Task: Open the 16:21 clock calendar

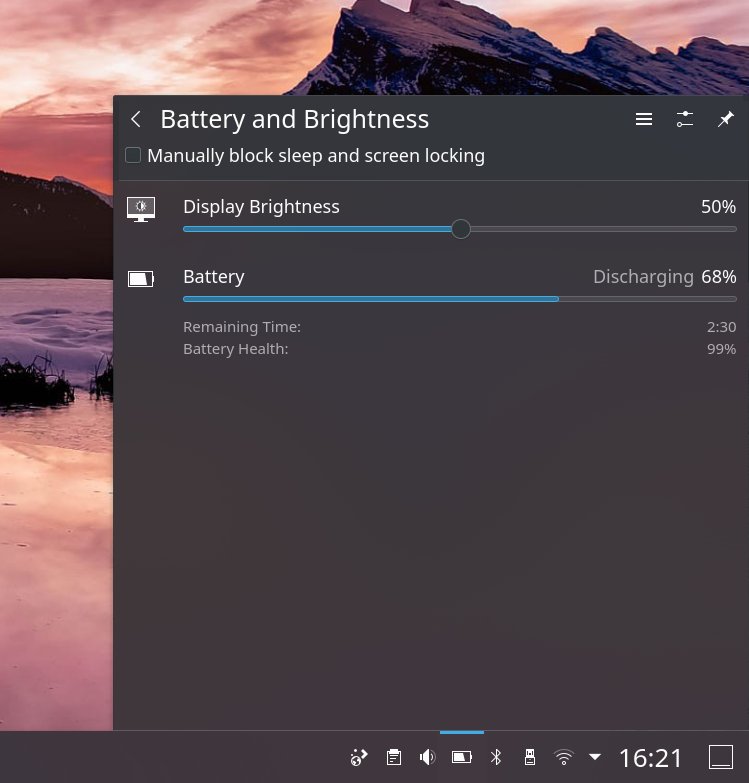Action: 651,758
